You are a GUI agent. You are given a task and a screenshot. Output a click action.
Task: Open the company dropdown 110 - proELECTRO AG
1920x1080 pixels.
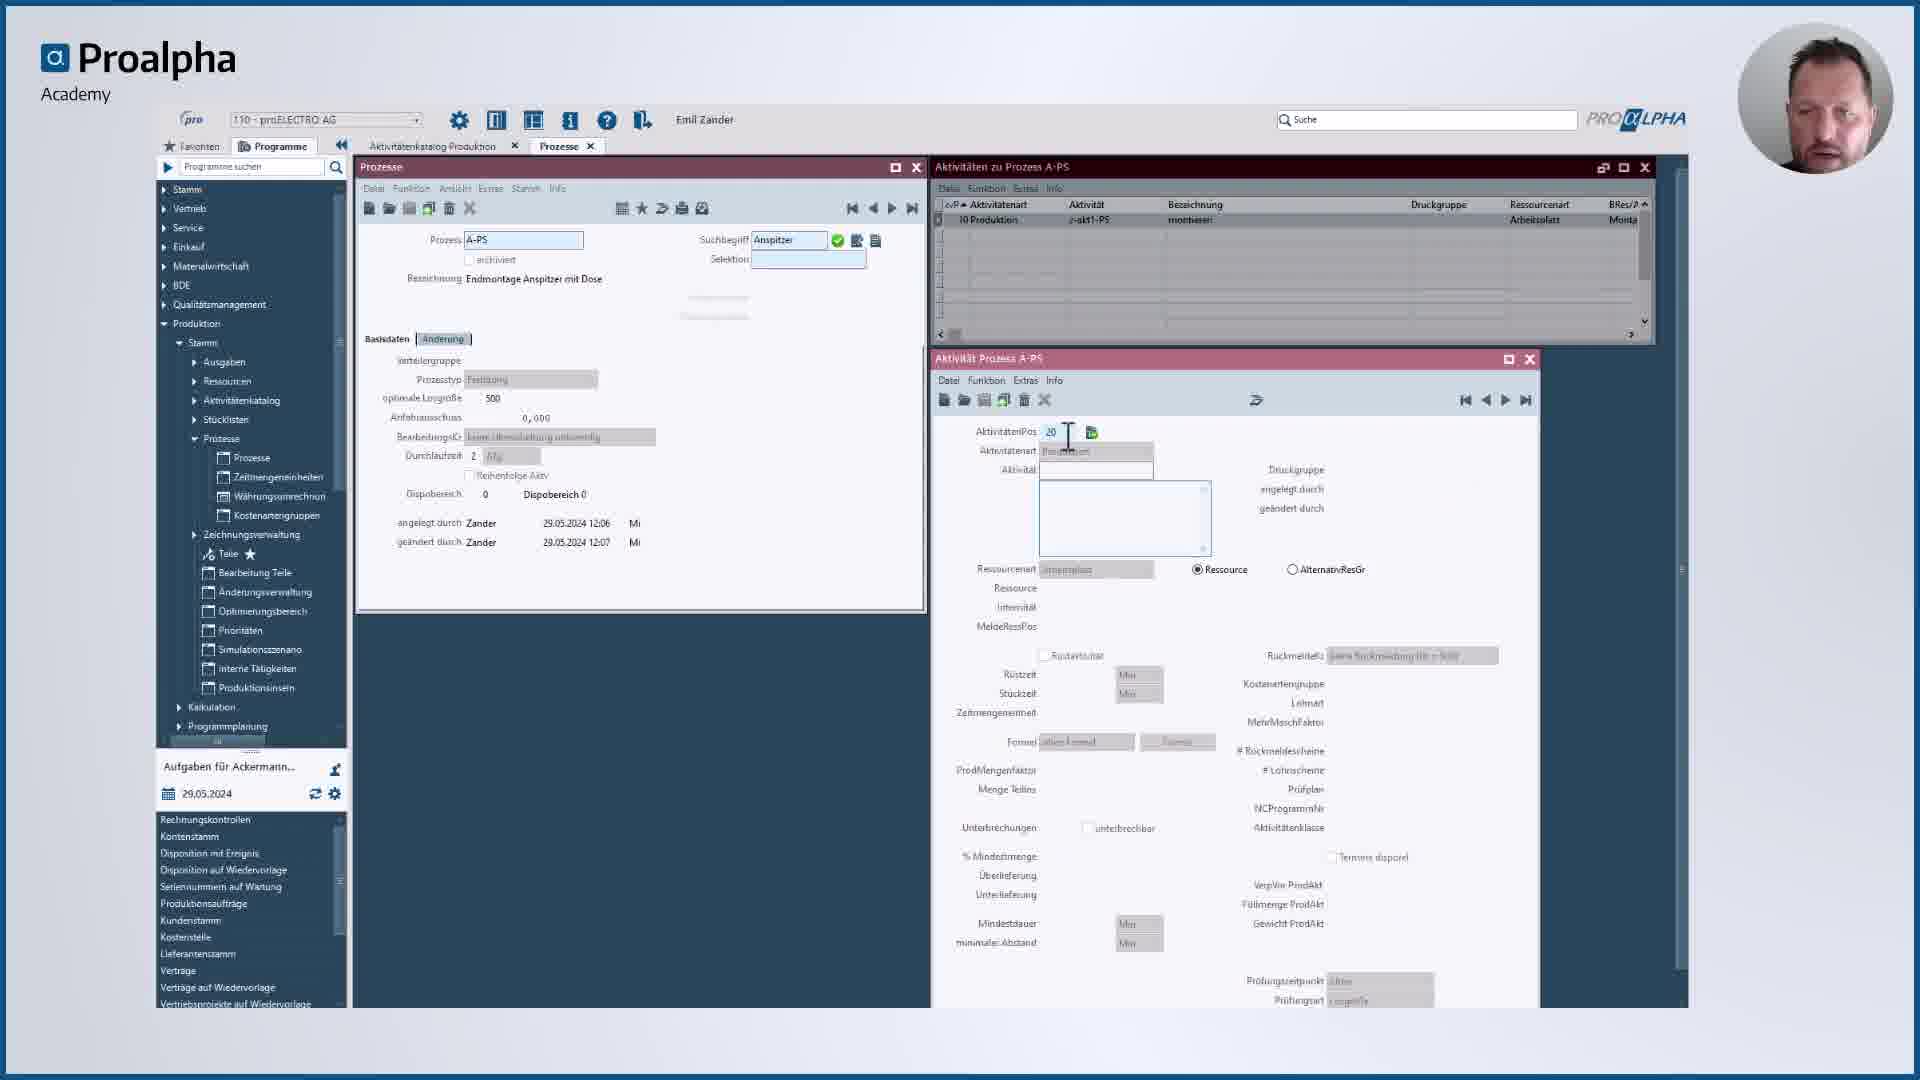click(x=326, y=120)
